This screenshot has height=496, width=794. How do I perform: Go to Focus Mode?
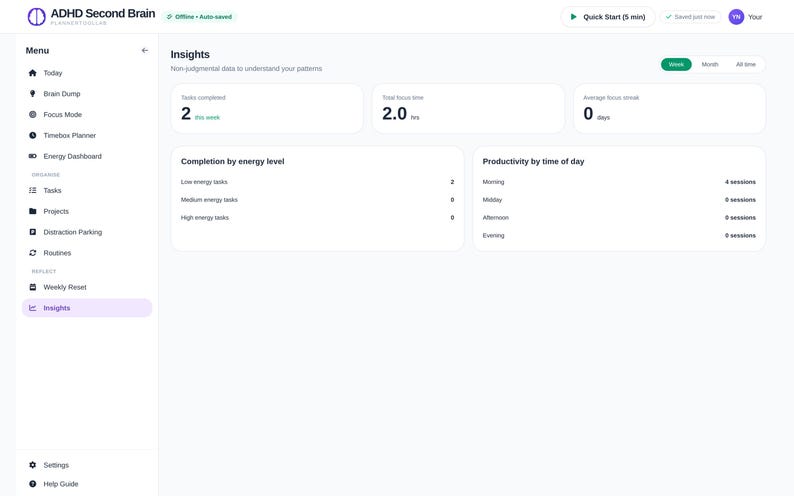87,114
